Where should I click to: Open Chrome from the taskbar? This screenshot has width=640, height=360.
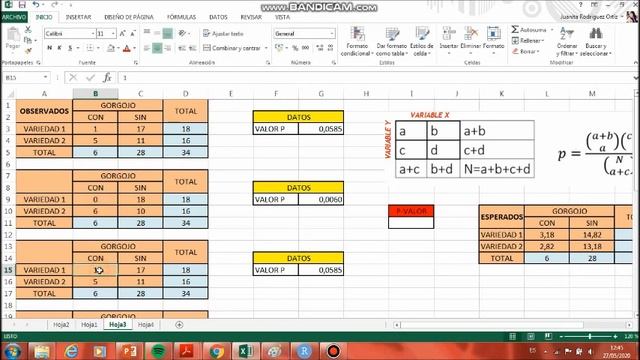pyautogui.click(x=216, y=351)
